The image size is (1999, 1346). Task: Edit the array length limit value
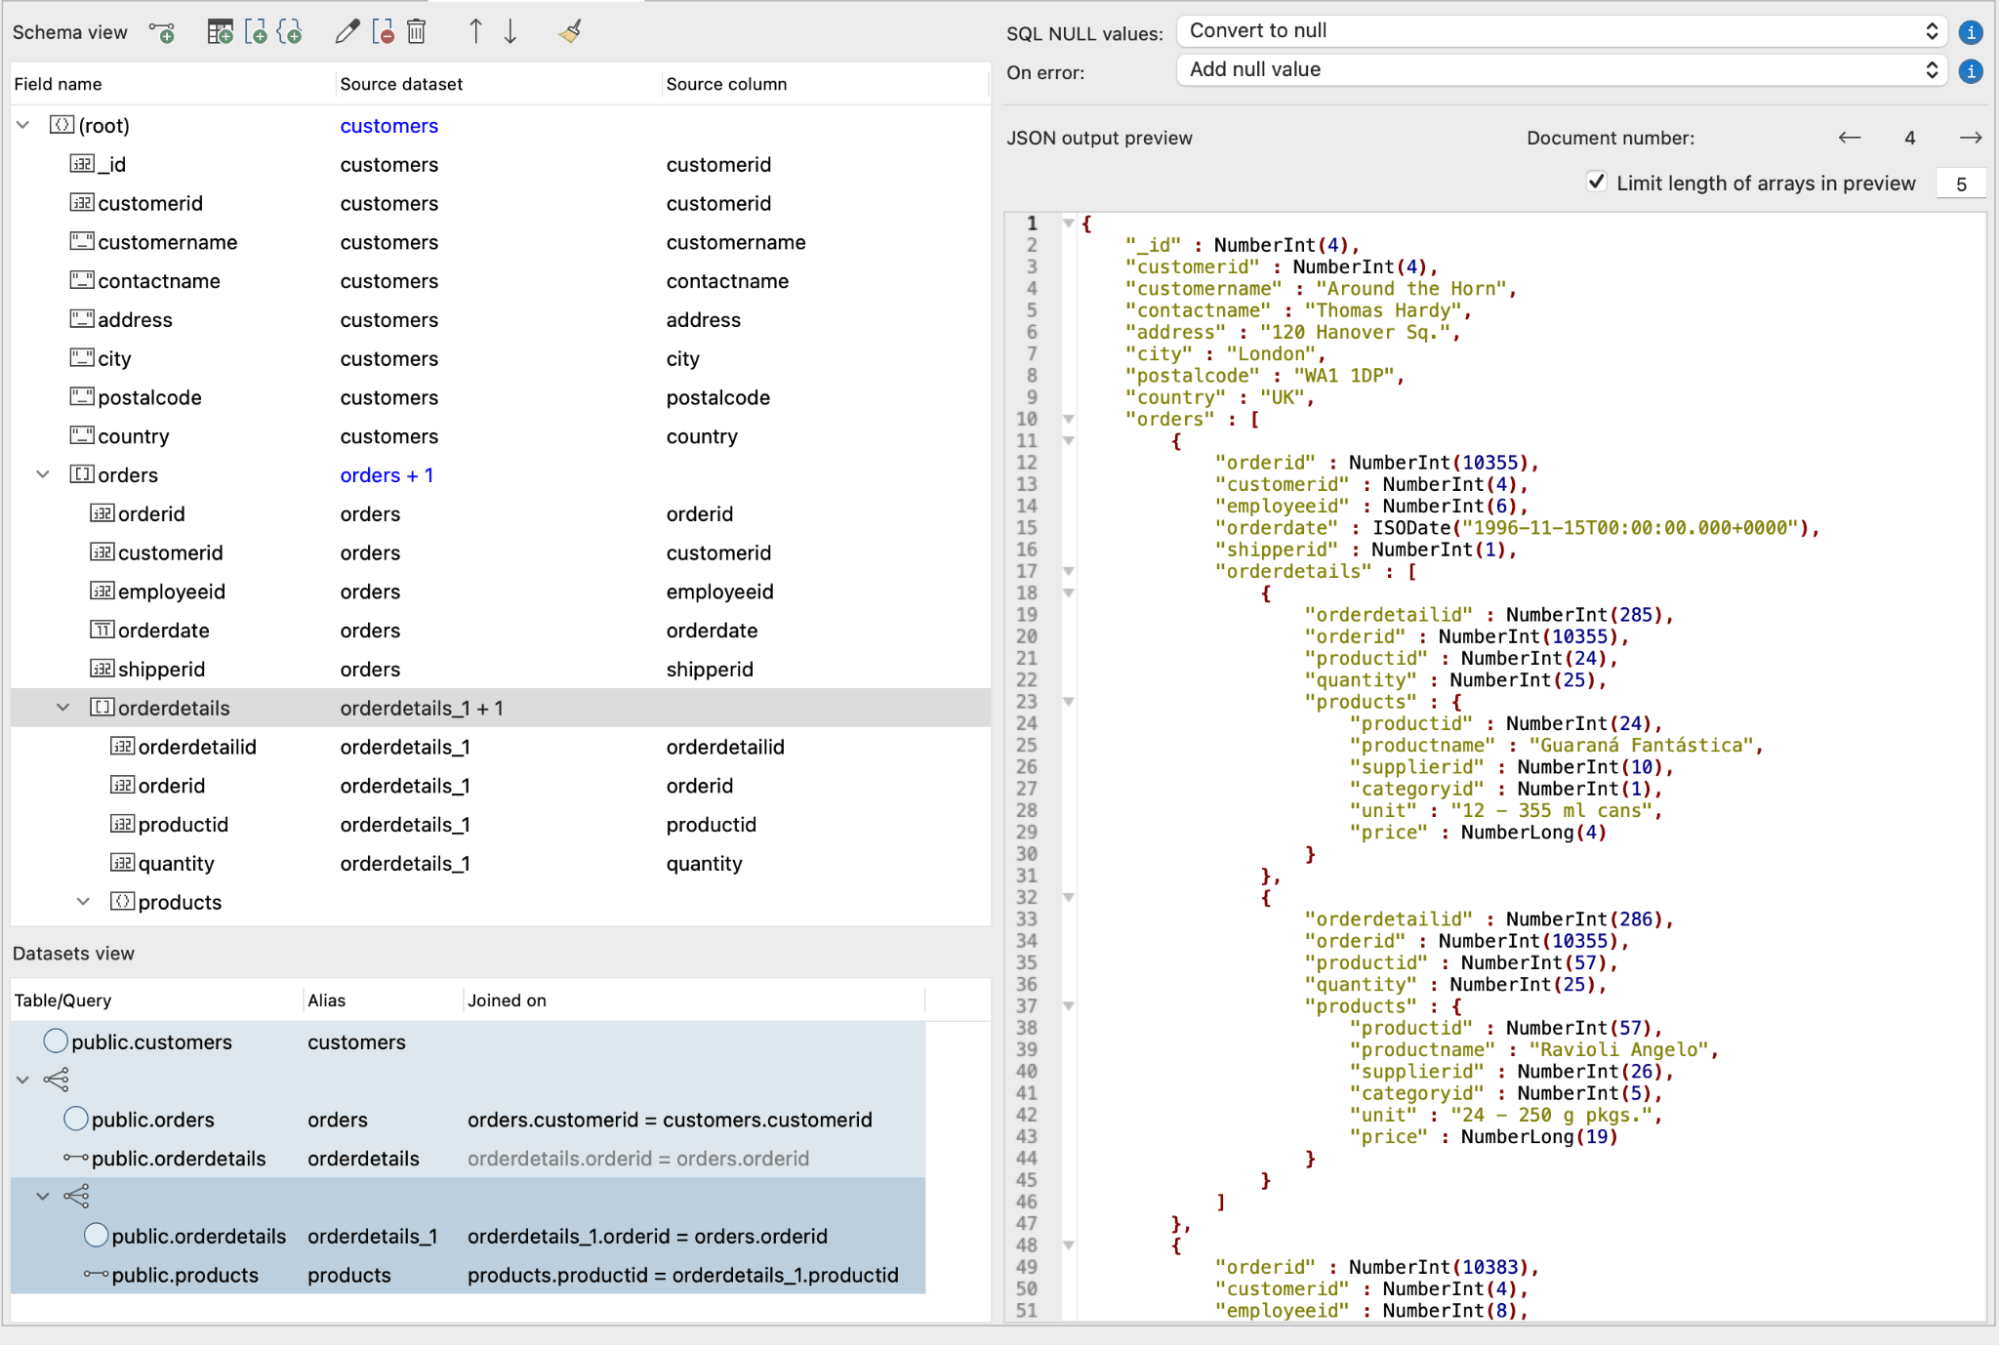tap(1962, 183)
